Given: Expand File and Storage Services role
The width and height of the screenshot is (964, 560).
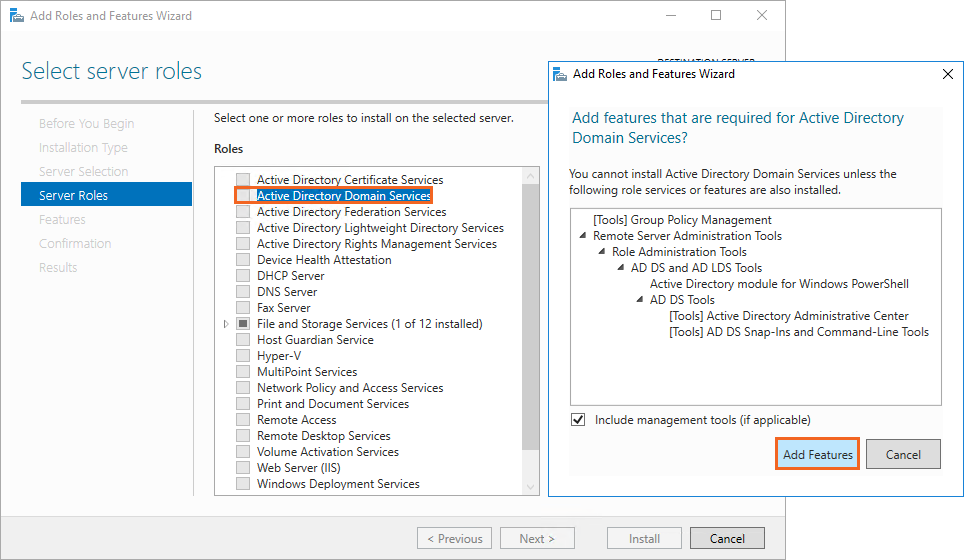Looking at the screenshot, I should click(x=227, y=324).
